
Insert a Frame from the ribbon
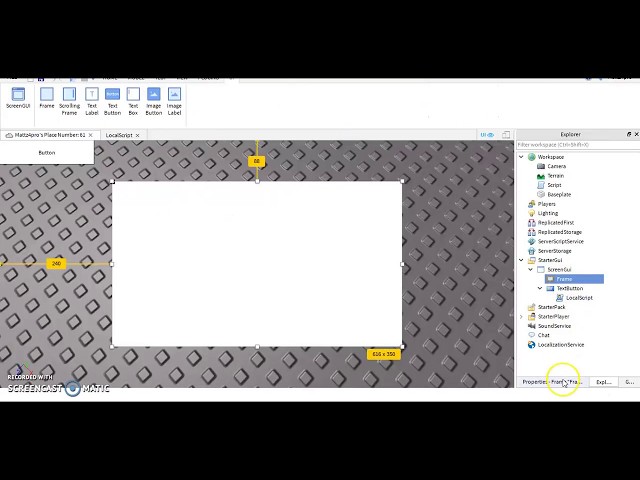point(47,98)
